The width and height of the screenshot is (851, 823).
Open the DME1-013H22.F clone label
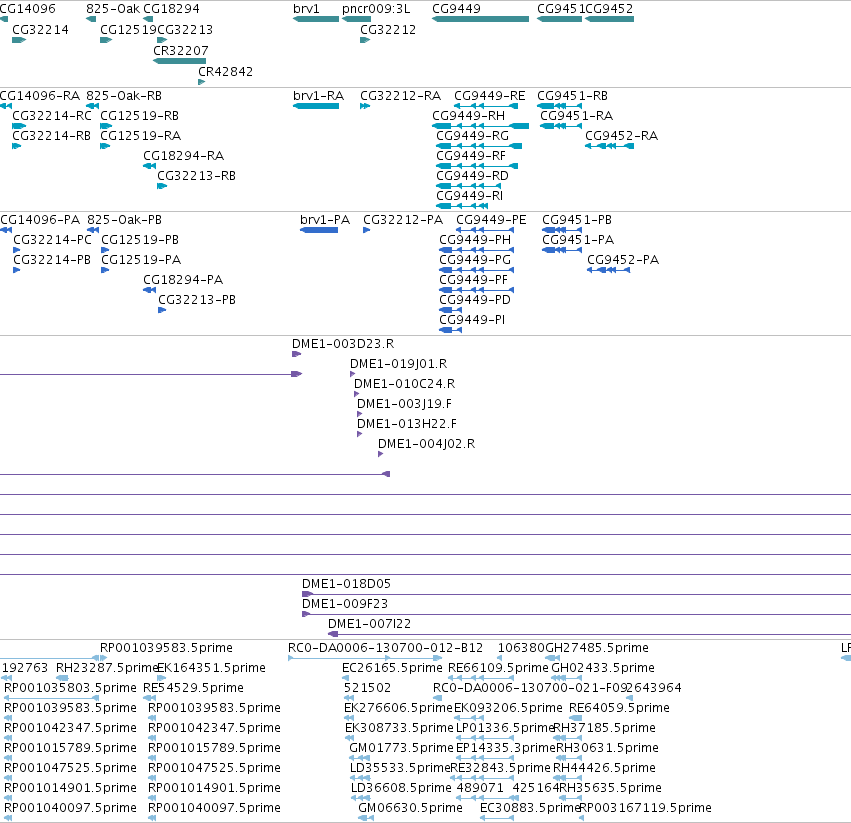coord(407,424)
